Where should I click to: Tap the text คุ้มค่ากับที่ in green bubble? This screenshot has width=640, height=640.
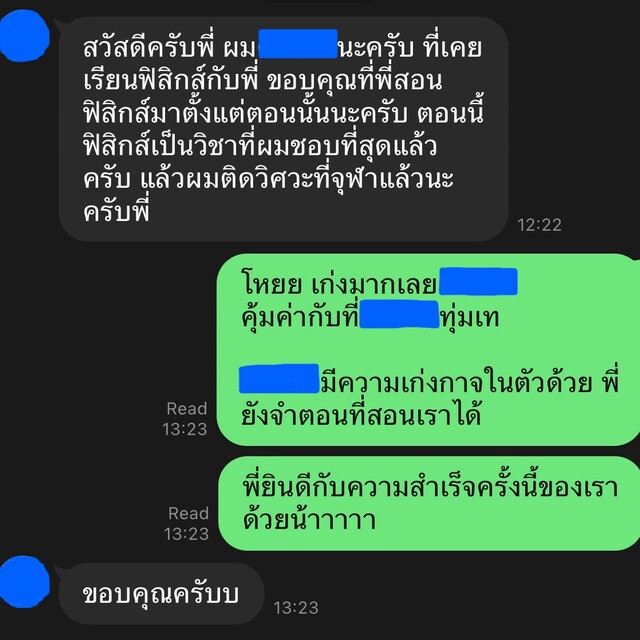point(300,316)
